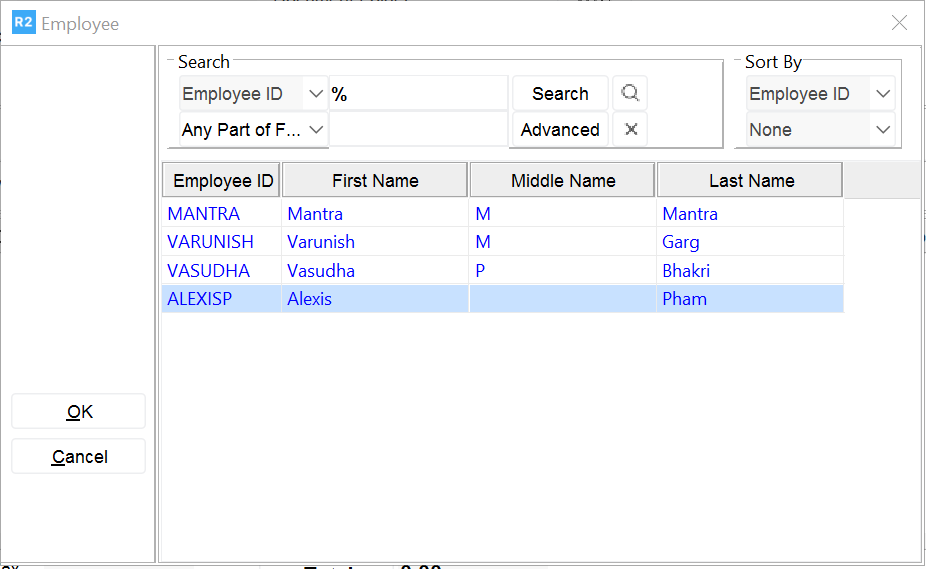Click the empty second search criteria field
Viewport: 926px width, 569px height.
(x=419, y=130)
